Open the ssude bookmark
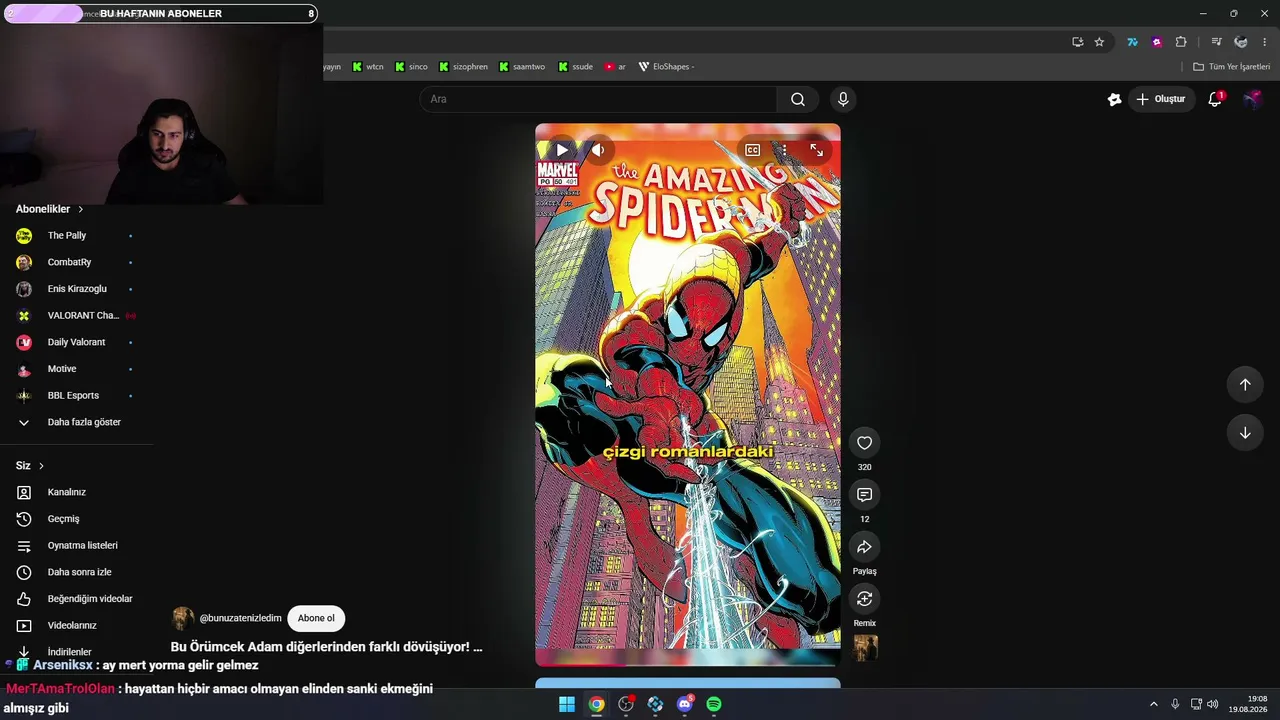1280x720 pixels. point(576,67)
